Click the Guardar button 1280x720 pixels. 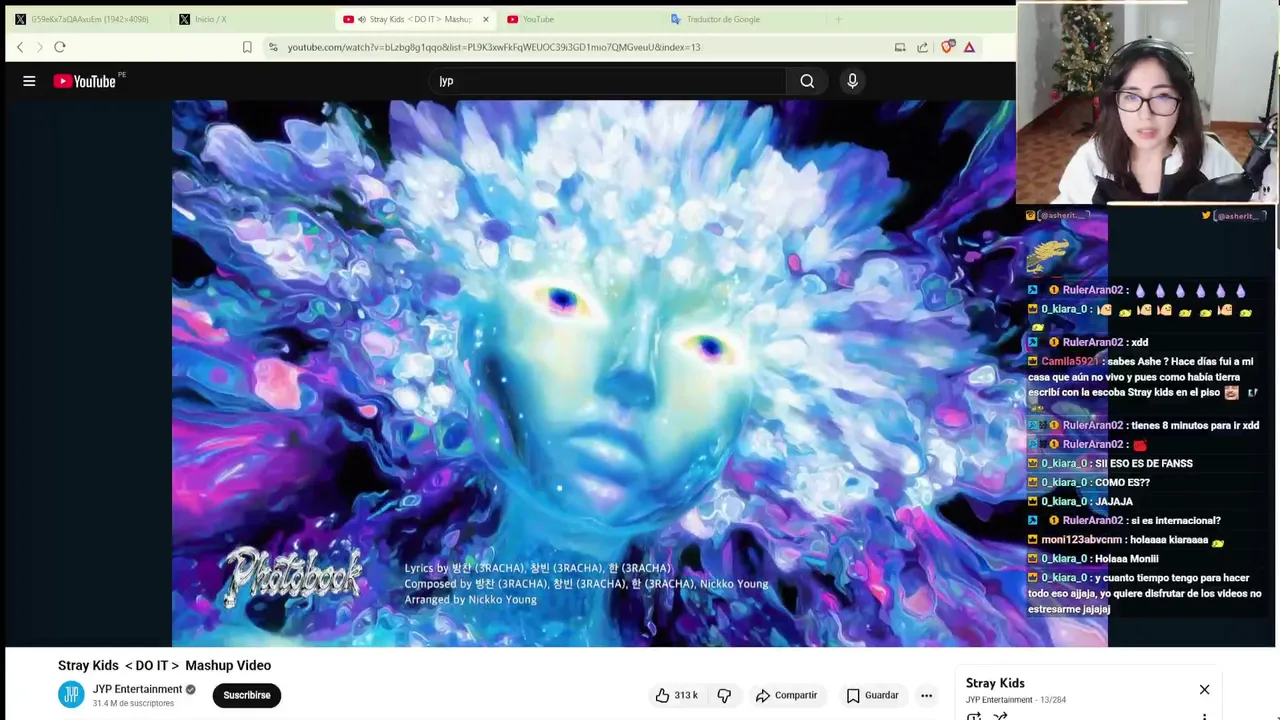[872, 695]
